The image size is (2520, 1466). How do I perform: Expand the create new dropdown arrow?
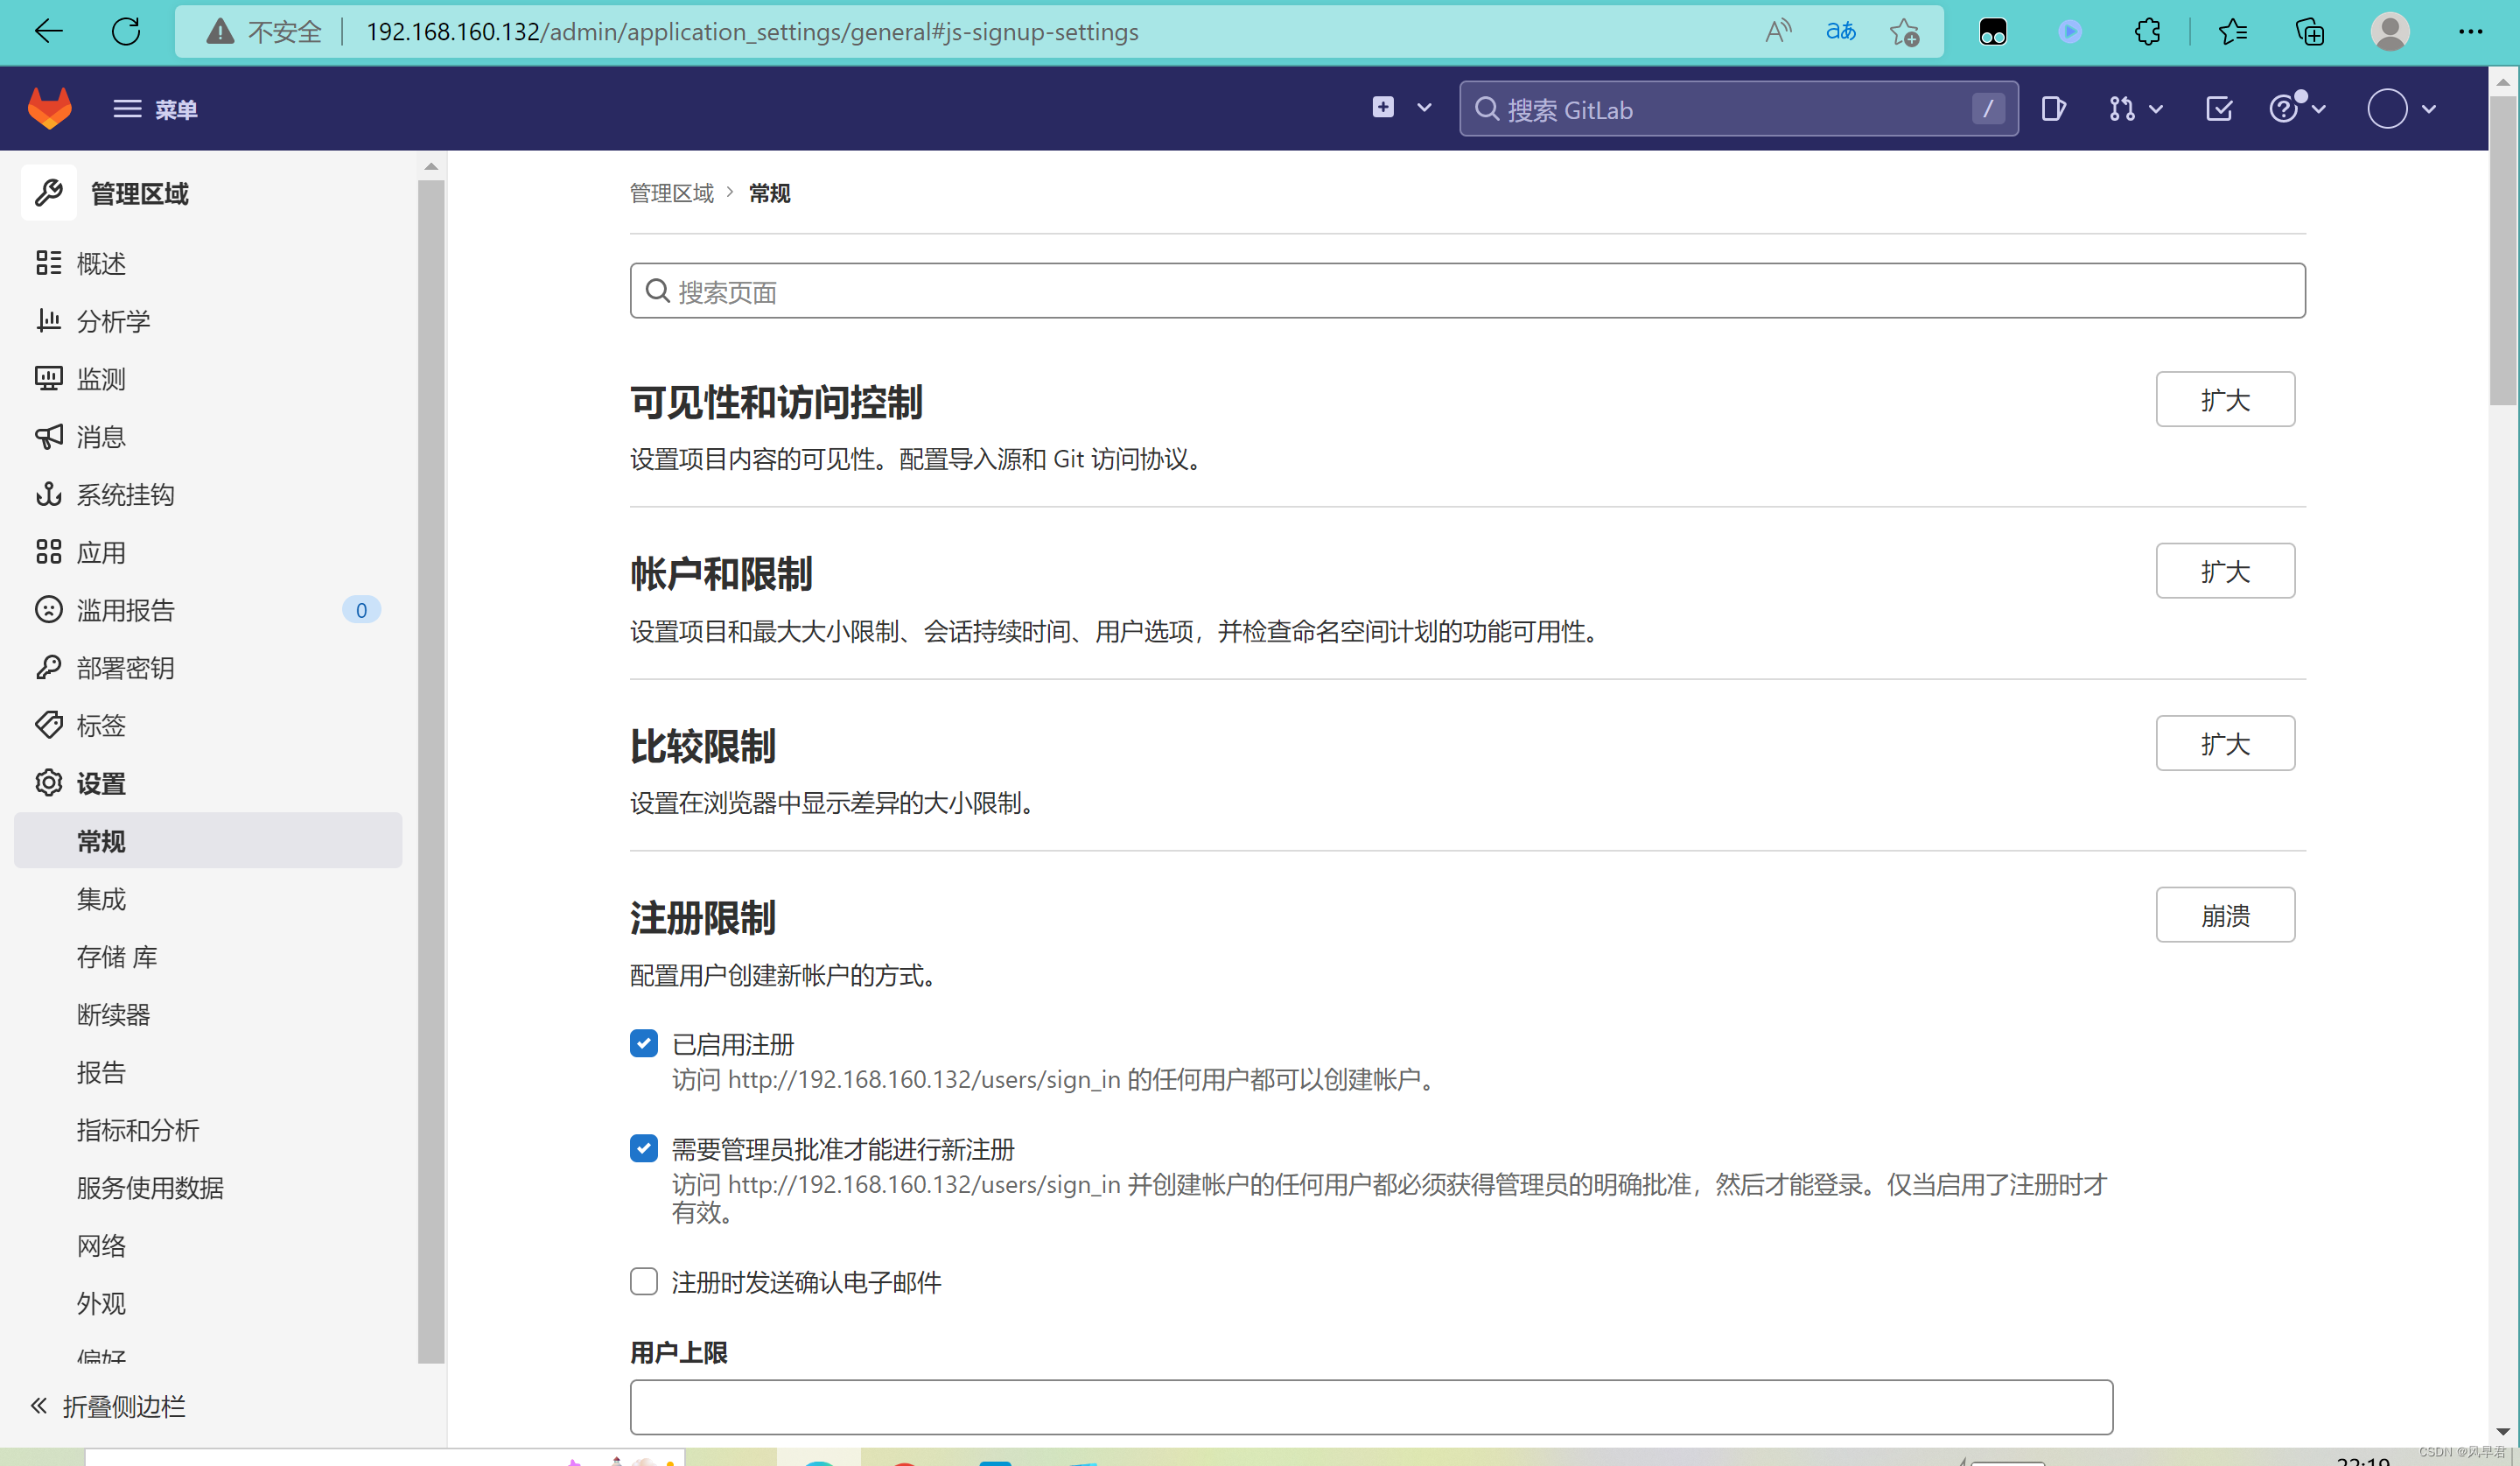[x=1424, y=108]
